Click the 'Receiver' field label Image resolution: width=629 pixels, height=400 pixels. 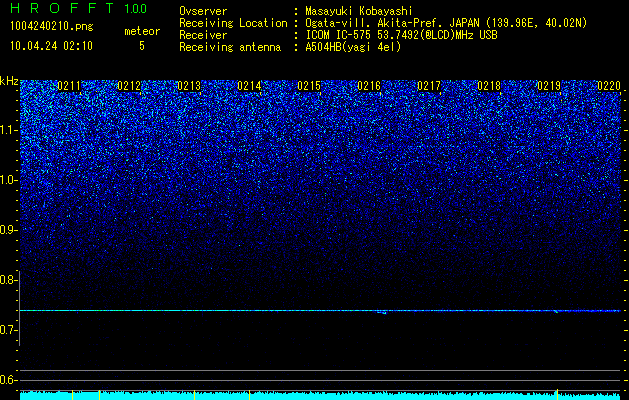(203, 35)
